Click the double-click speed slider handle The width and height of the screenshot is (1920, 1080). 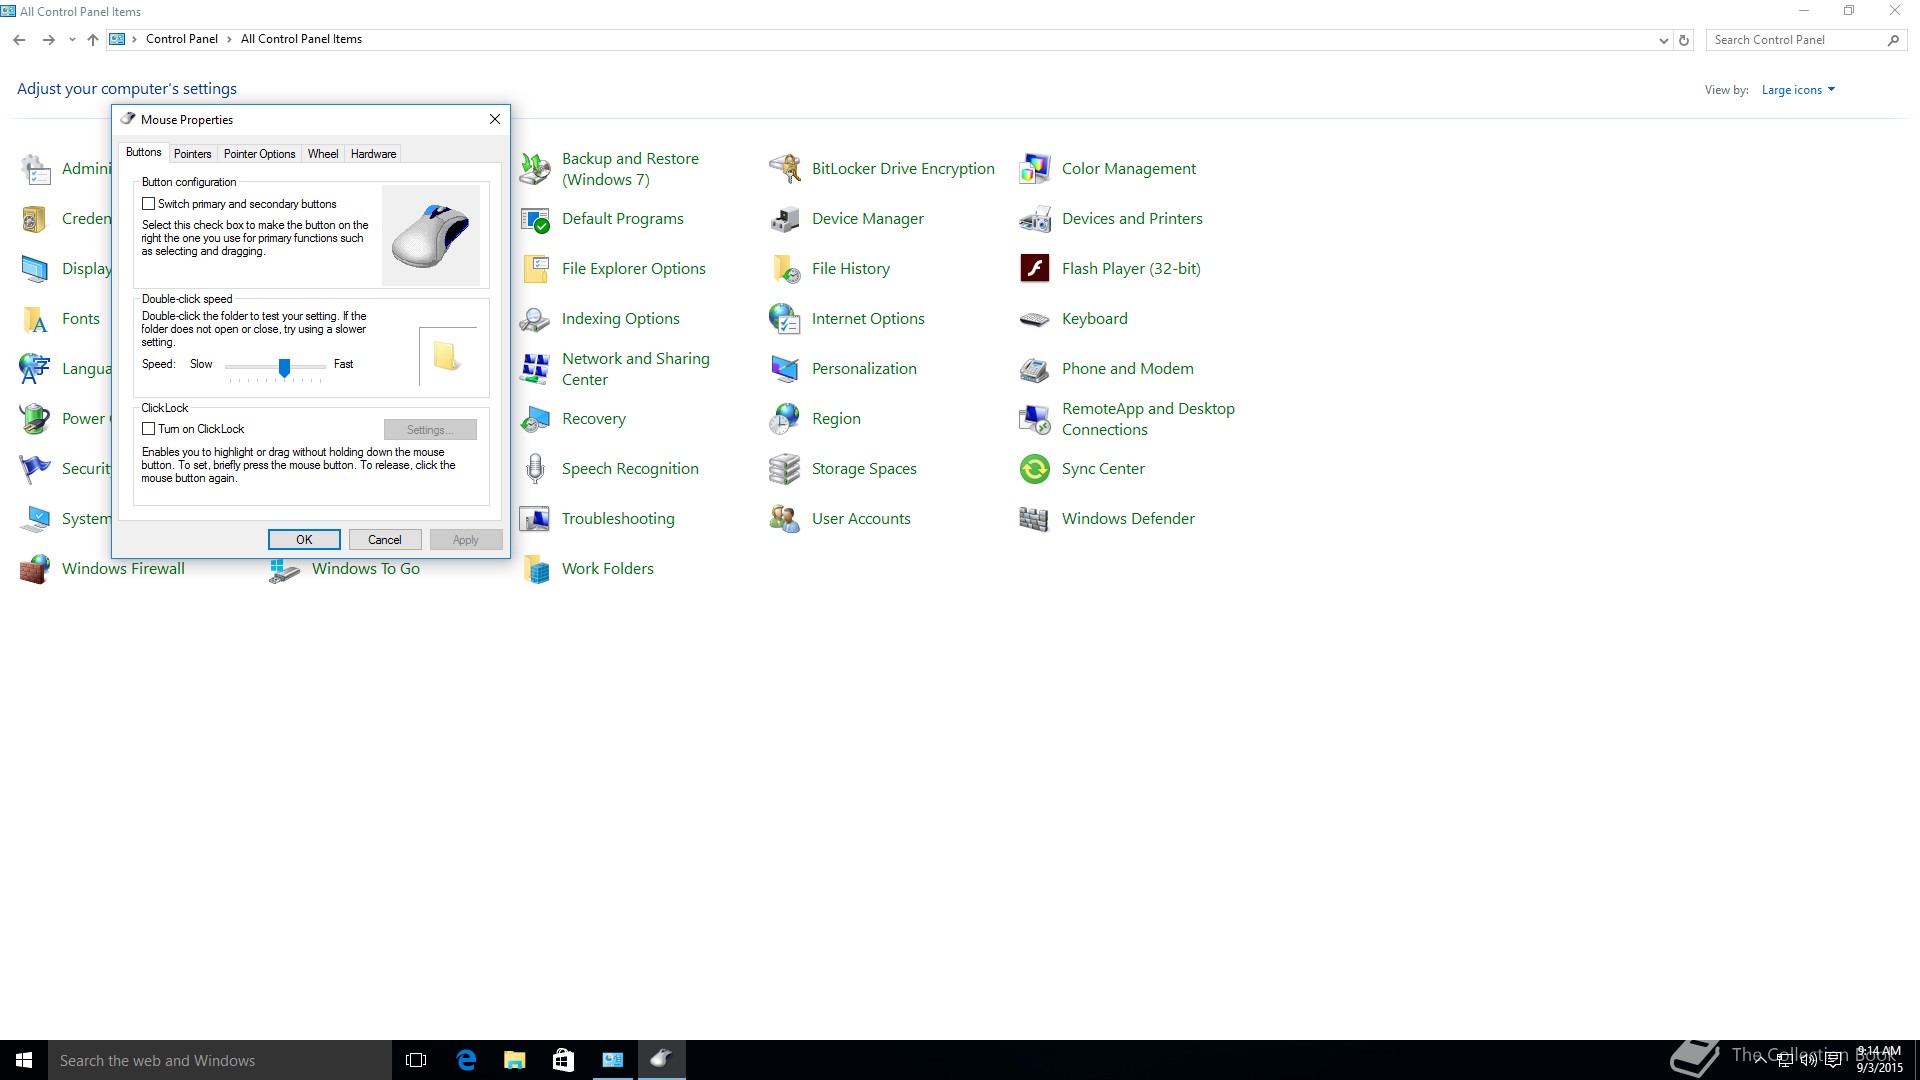tap(284, 368)
